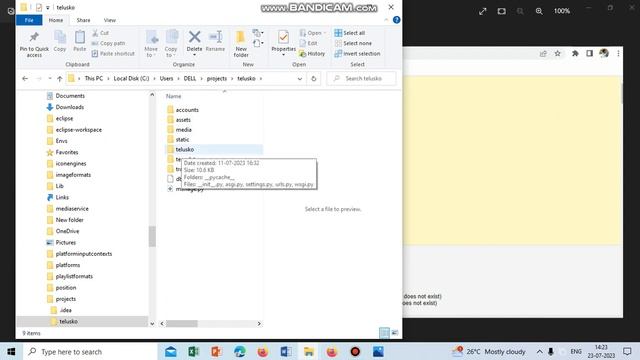The height and width of the screenshot is (360, 640).
Task: Open recent locations dropdown arrow
Action: point(50,78)
